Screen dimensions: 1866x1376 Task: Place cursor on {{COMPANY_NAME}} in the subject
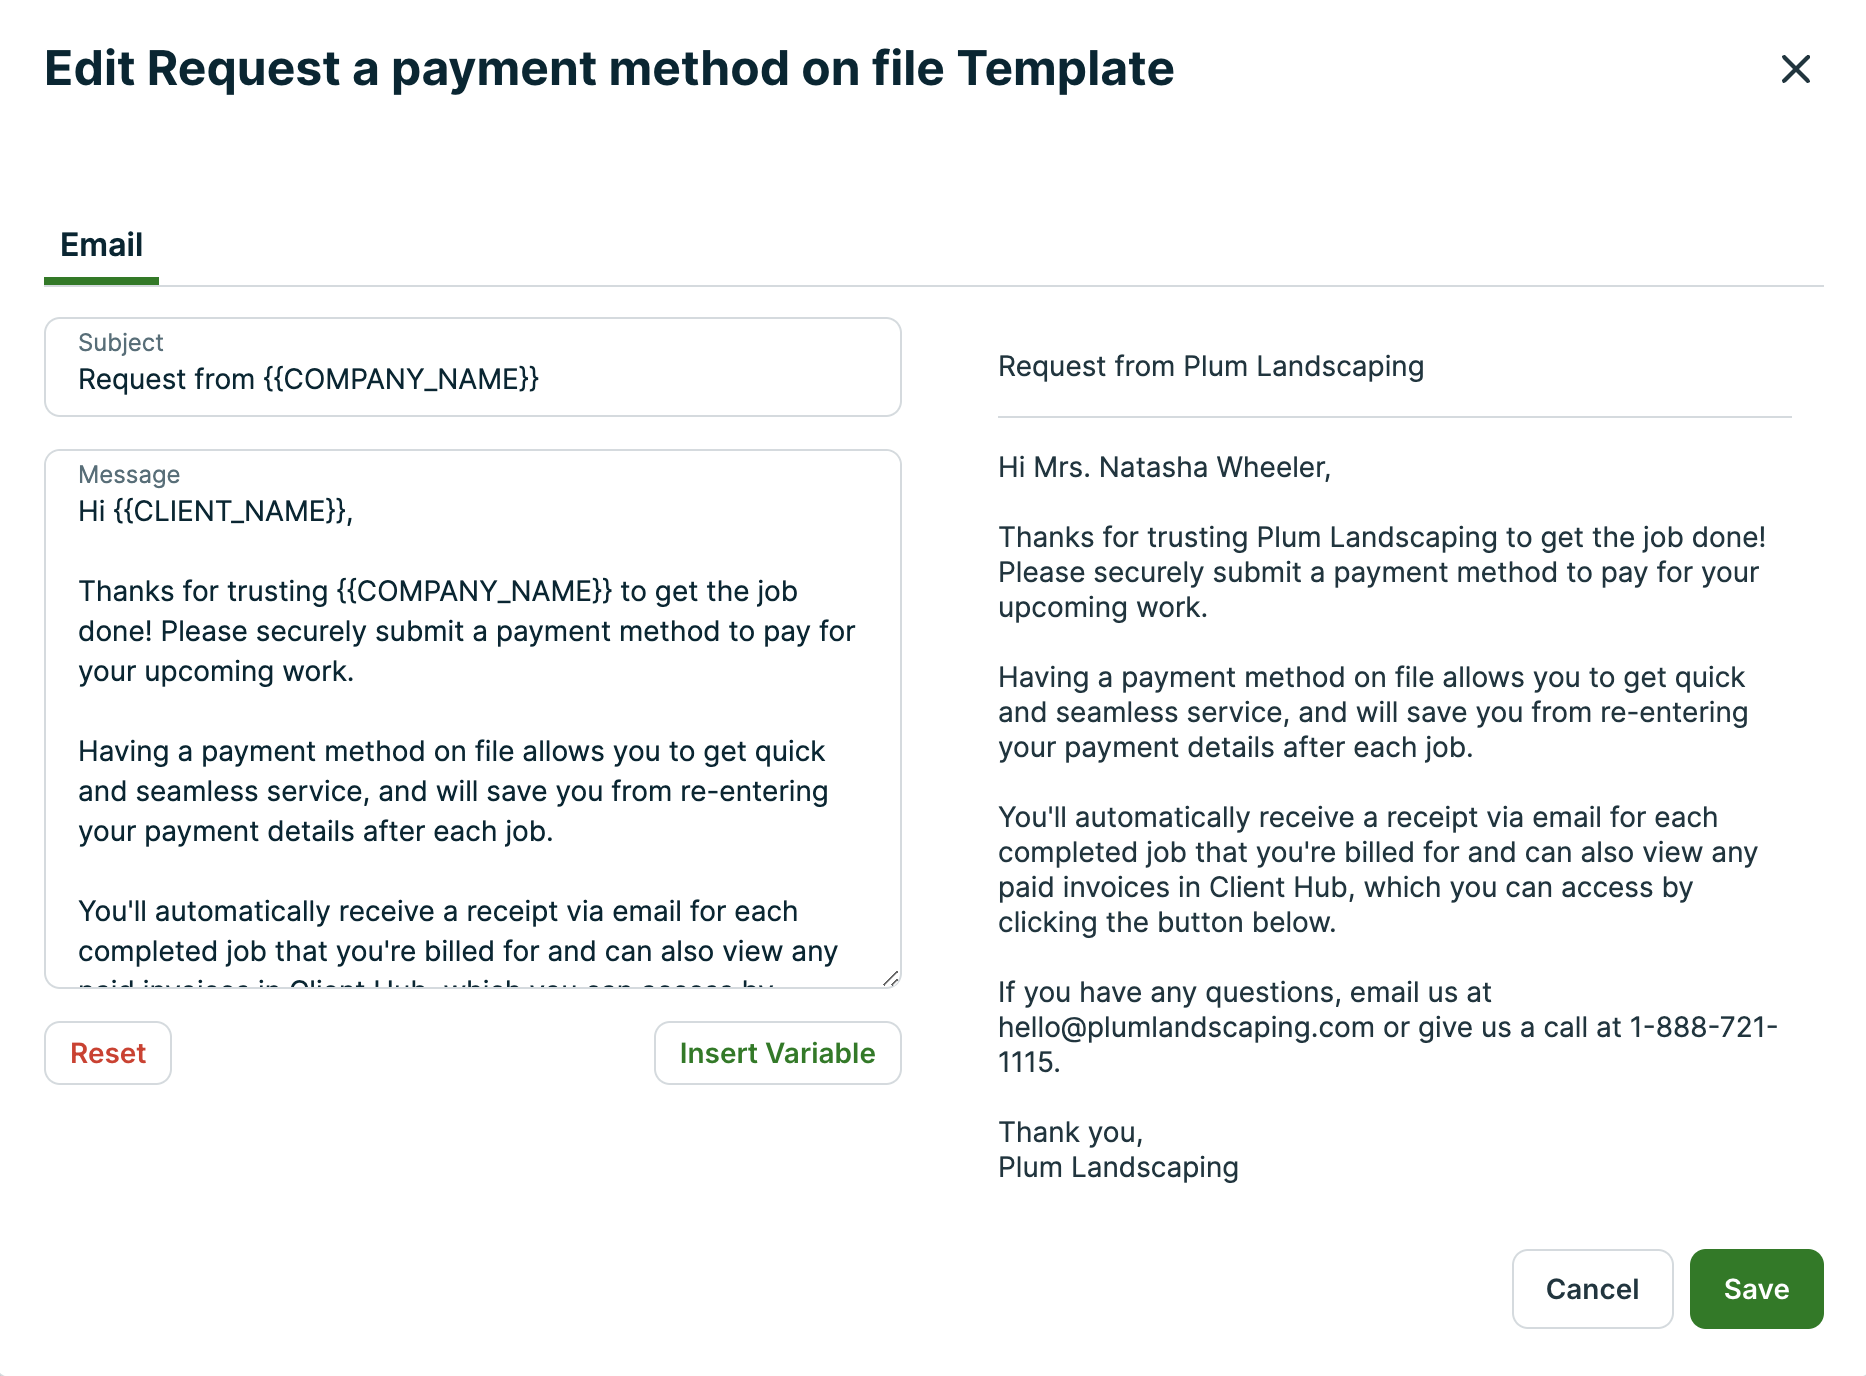[x=401, y=380]
